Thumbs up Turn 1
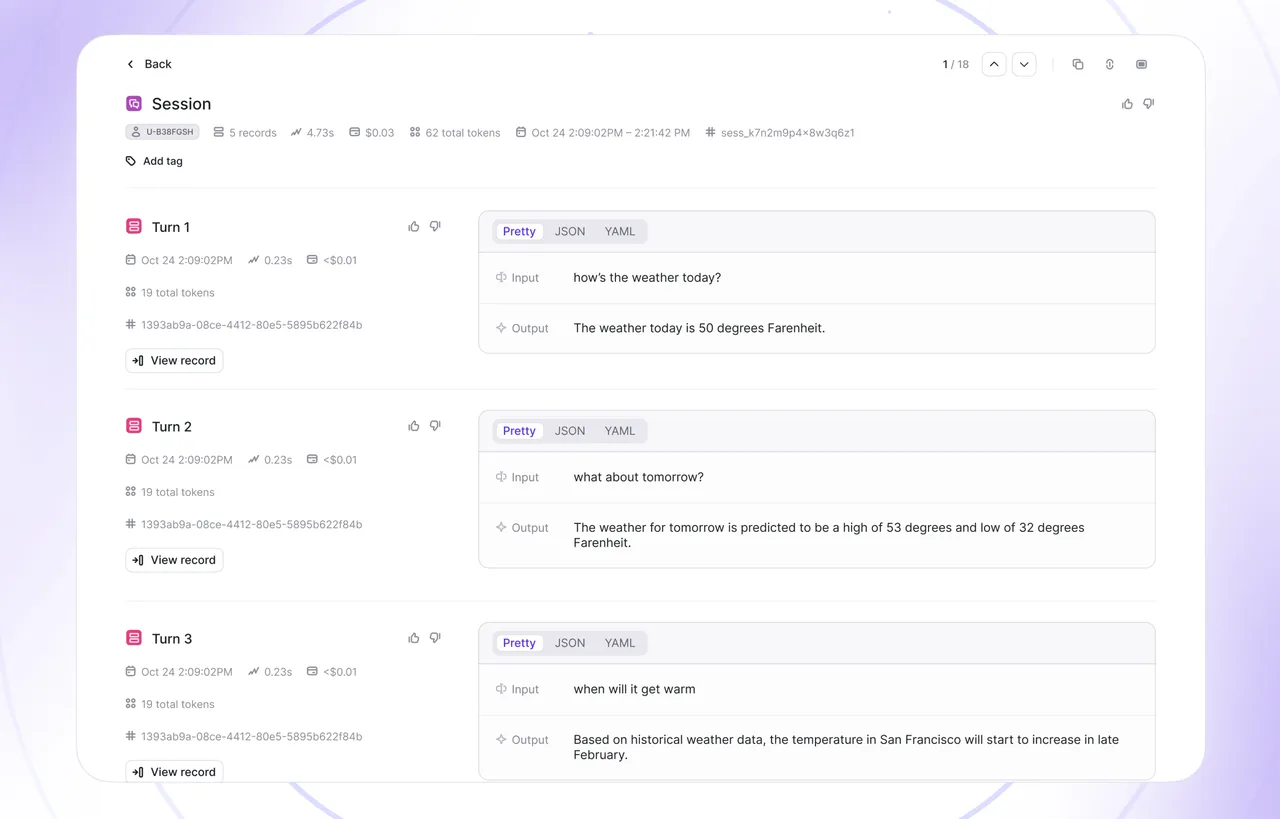The height and width of the screenshot is (819, 1280). pos(414,227)
